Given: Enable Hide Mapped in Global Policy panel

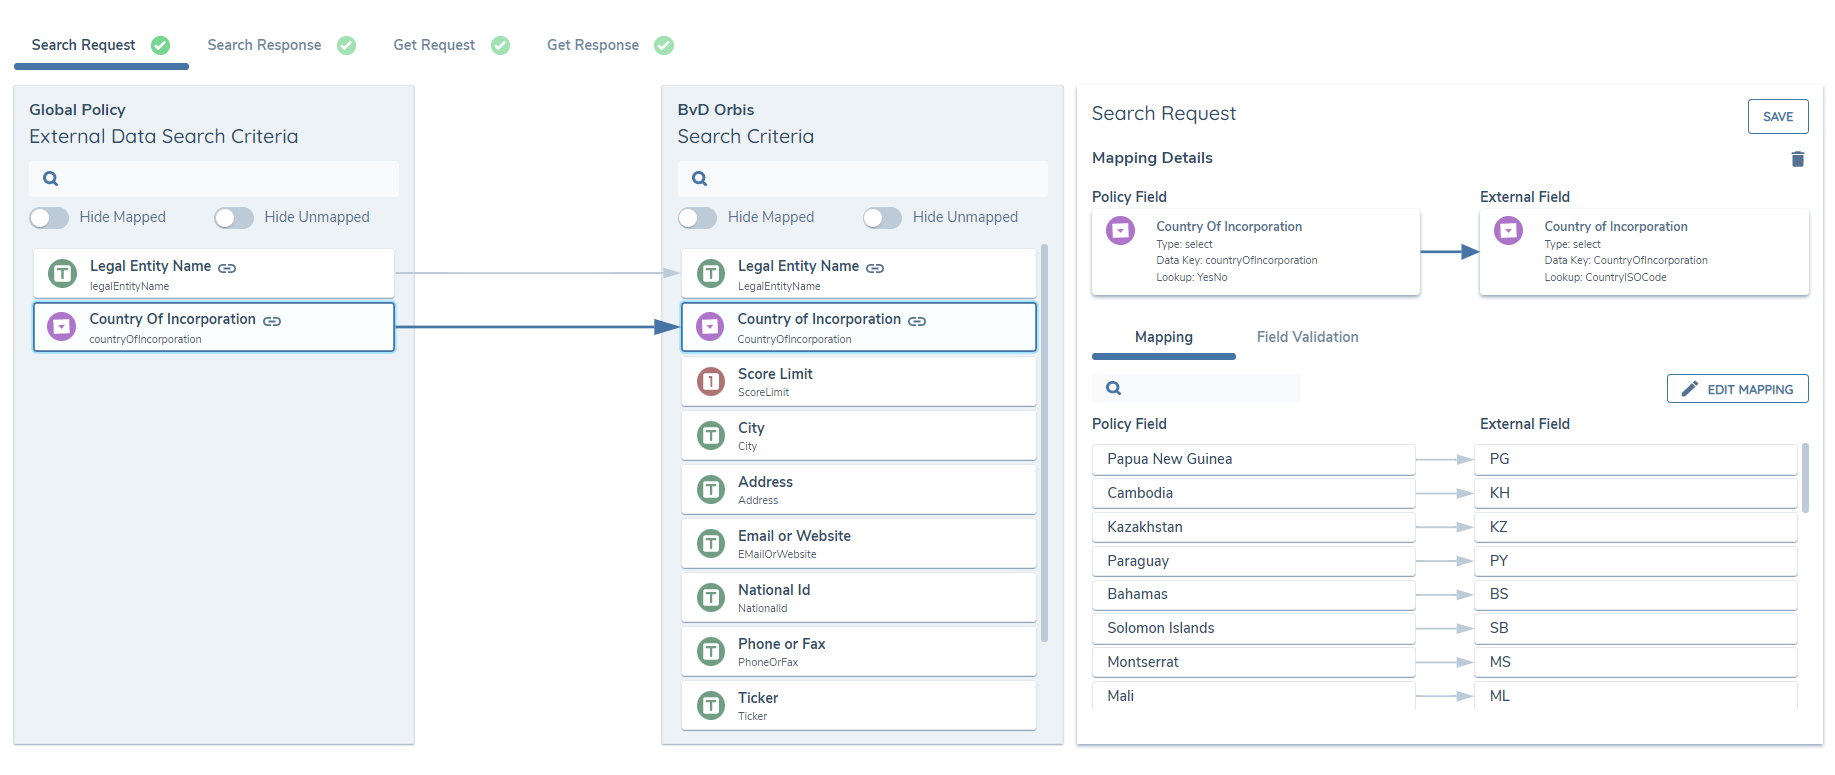Looking at the screenshot, I should tap(49, 218).
